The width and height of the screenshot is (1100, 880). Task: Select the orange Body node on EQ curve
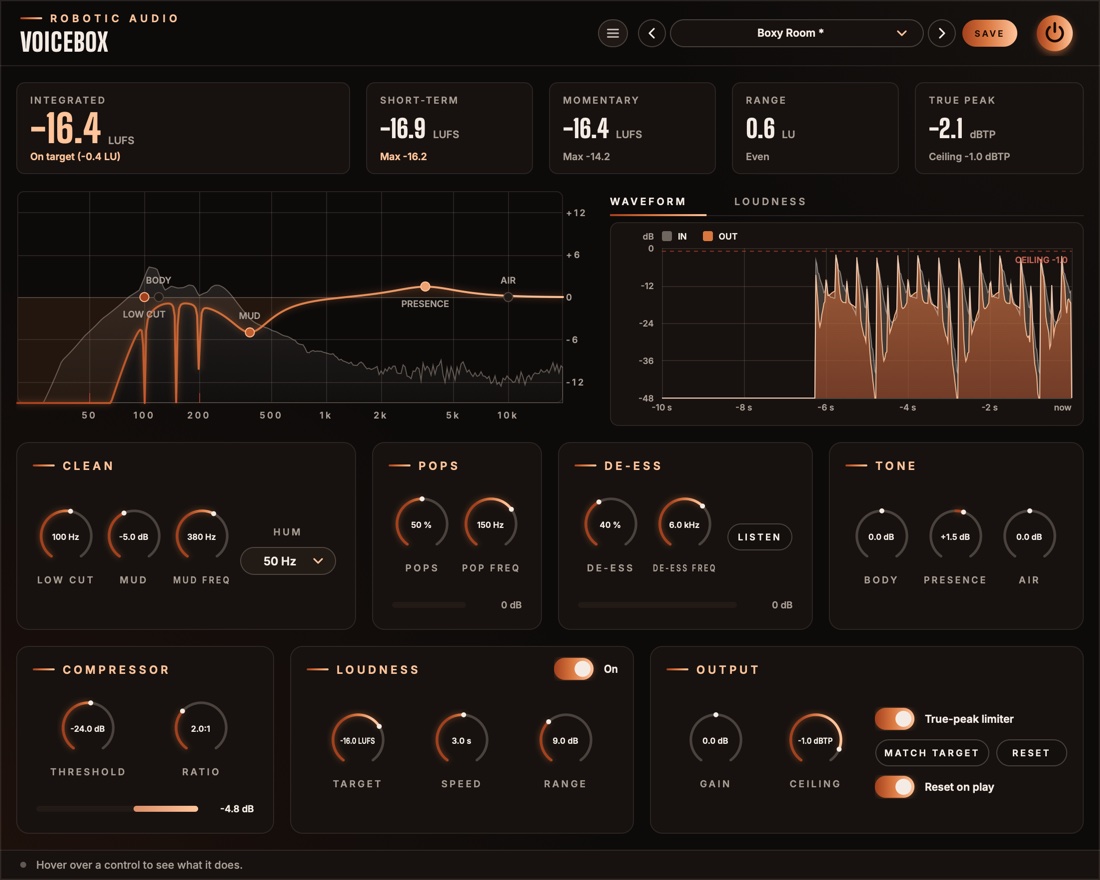(x=144, y=297)
